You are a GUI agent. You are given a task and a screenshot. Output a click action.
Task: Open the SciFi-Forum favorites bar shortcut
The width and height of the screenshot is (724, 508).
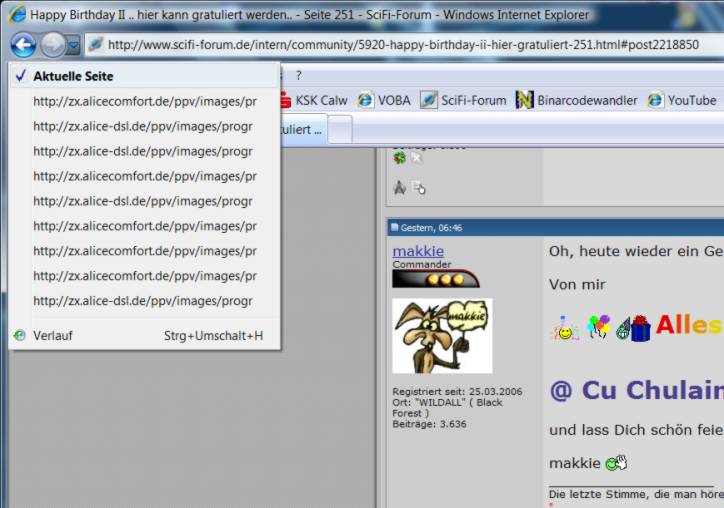(463, 100)
